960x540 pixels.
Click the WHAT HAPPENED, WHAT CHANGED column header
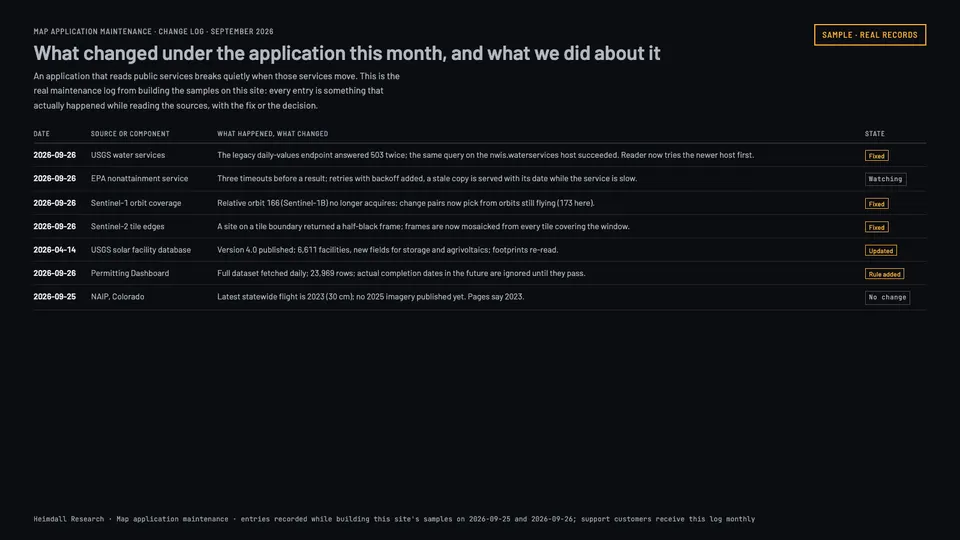272,133
